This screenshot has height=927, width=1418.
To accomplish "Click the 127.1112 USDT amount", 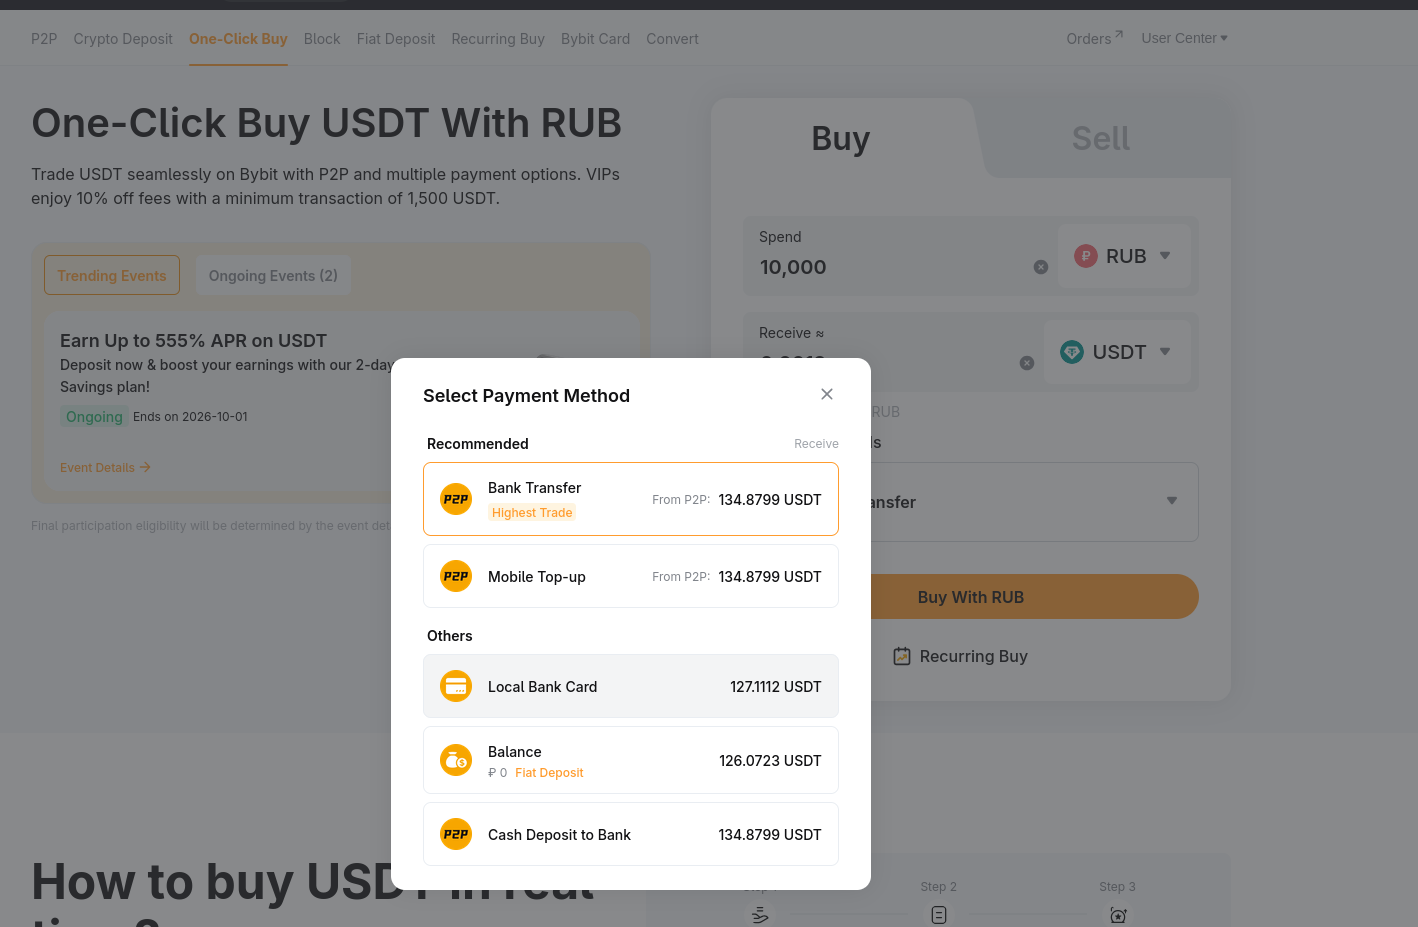I will point(776,687).
